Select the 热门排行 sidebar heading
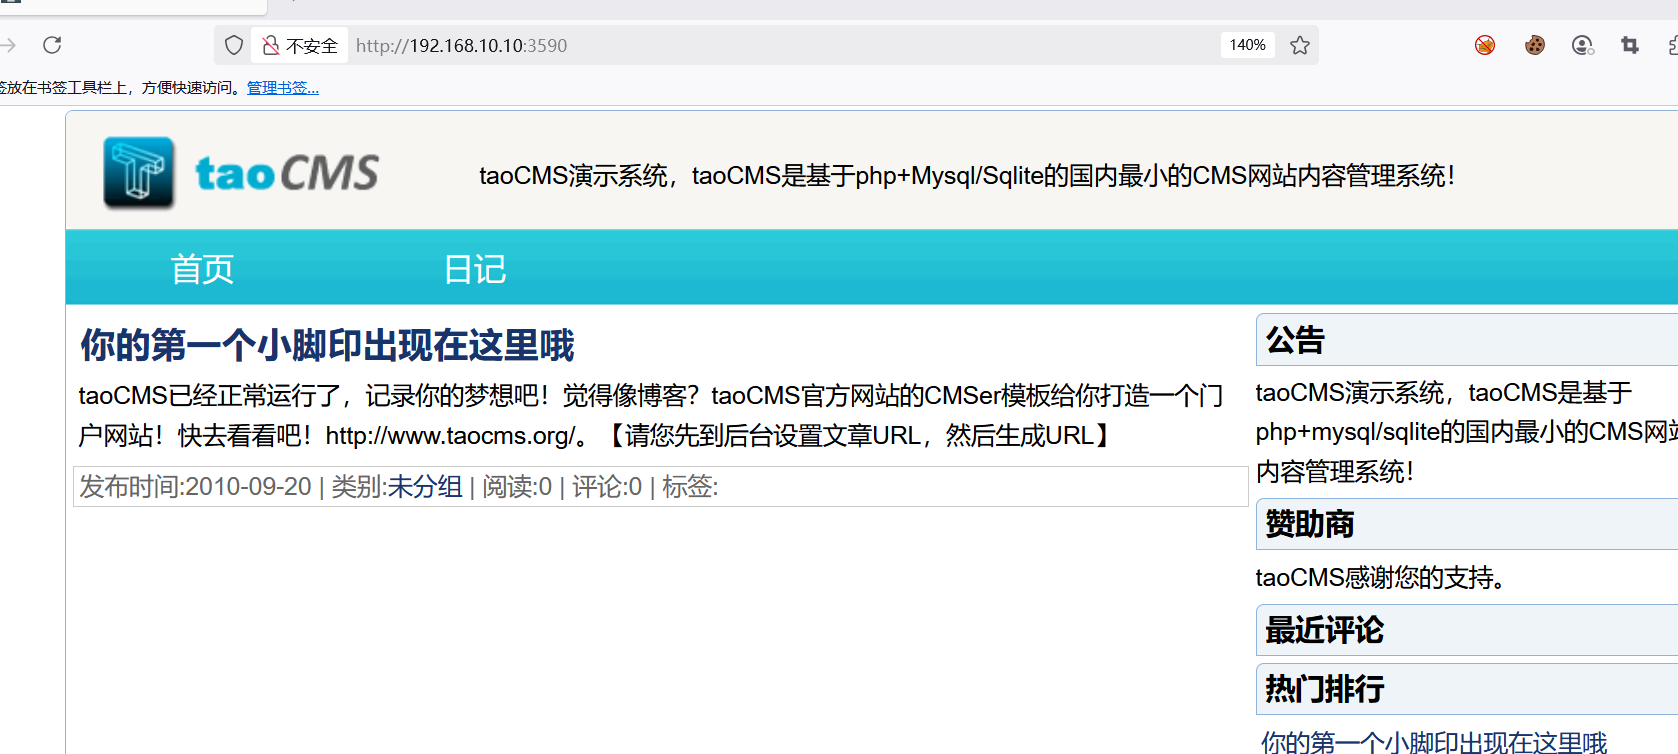This screenshot has width=1678, height=754. click(x=1325, y=689)
